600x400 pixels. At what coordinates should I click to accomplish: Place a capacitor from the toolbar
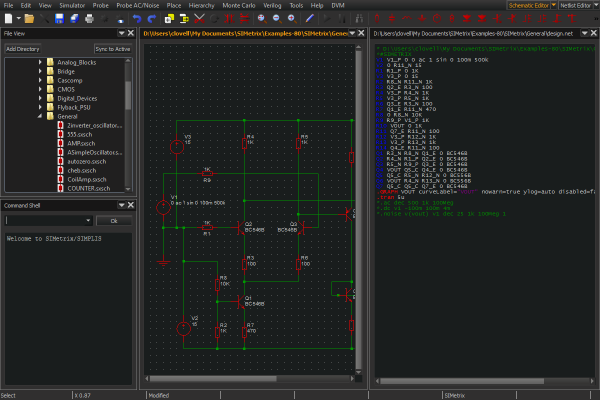click(x=392, y=18)
